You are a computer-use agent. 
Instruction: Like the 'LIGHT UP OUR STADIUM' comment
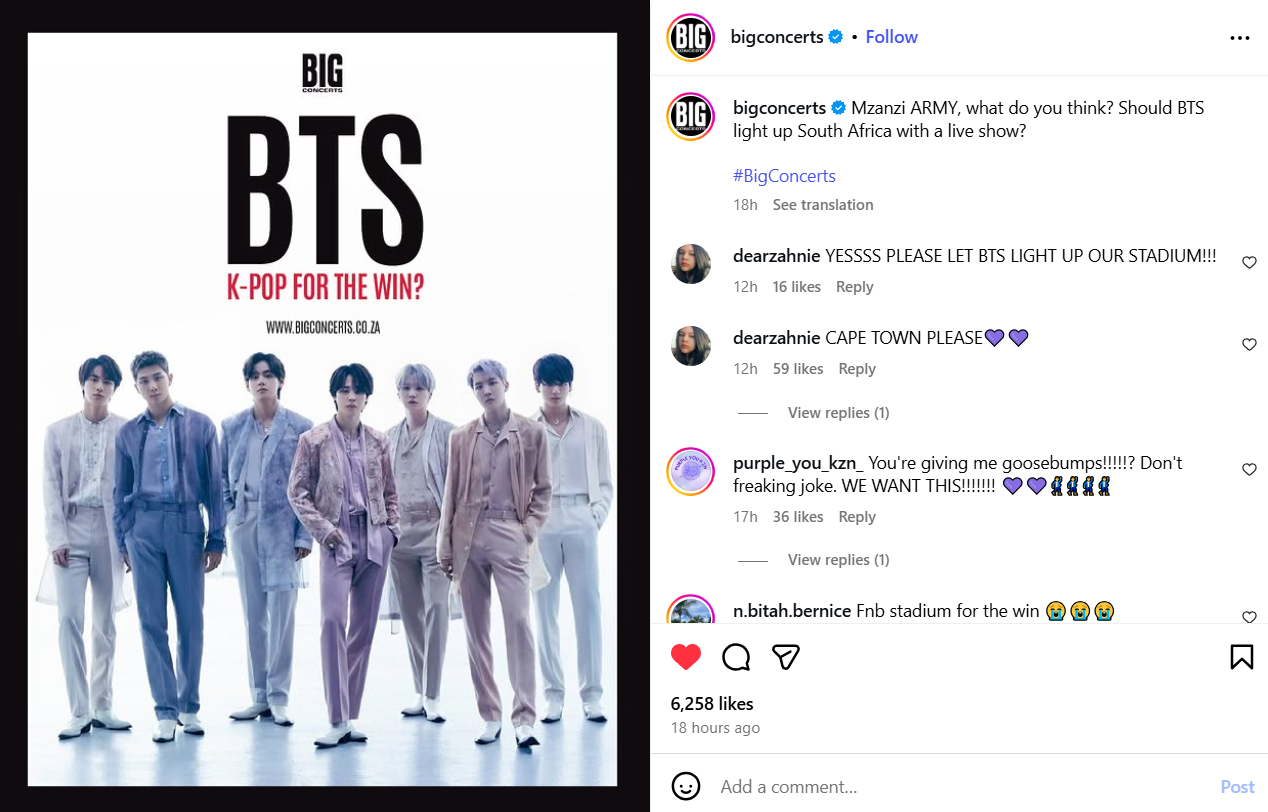[x=1249, y=263]
